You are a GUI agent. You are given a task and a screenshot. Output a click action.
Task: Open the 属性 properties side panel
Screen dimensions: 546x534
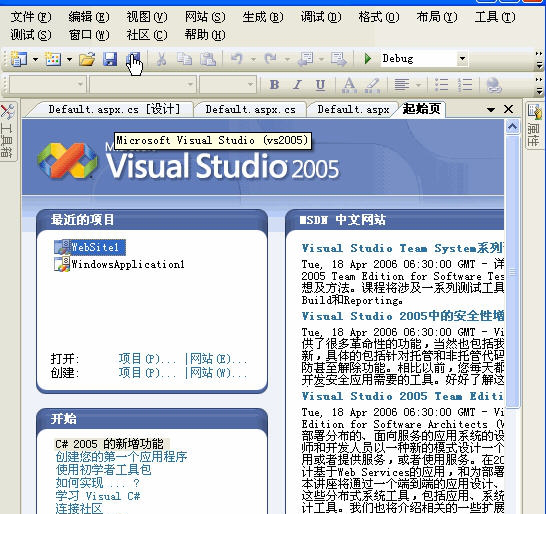click(535, 125)
